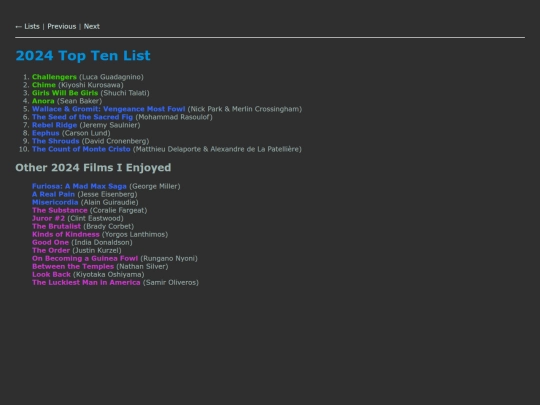Click director name Jeremy Saulnier
Image resolution: width=540 pixels, height=405 pixels.
110,125
